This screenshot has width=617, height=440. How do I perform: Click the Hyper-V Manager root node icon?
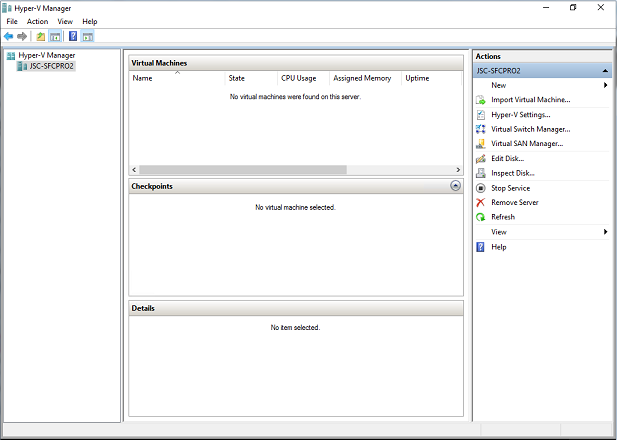pyautogui.click(x=11, y=55)
